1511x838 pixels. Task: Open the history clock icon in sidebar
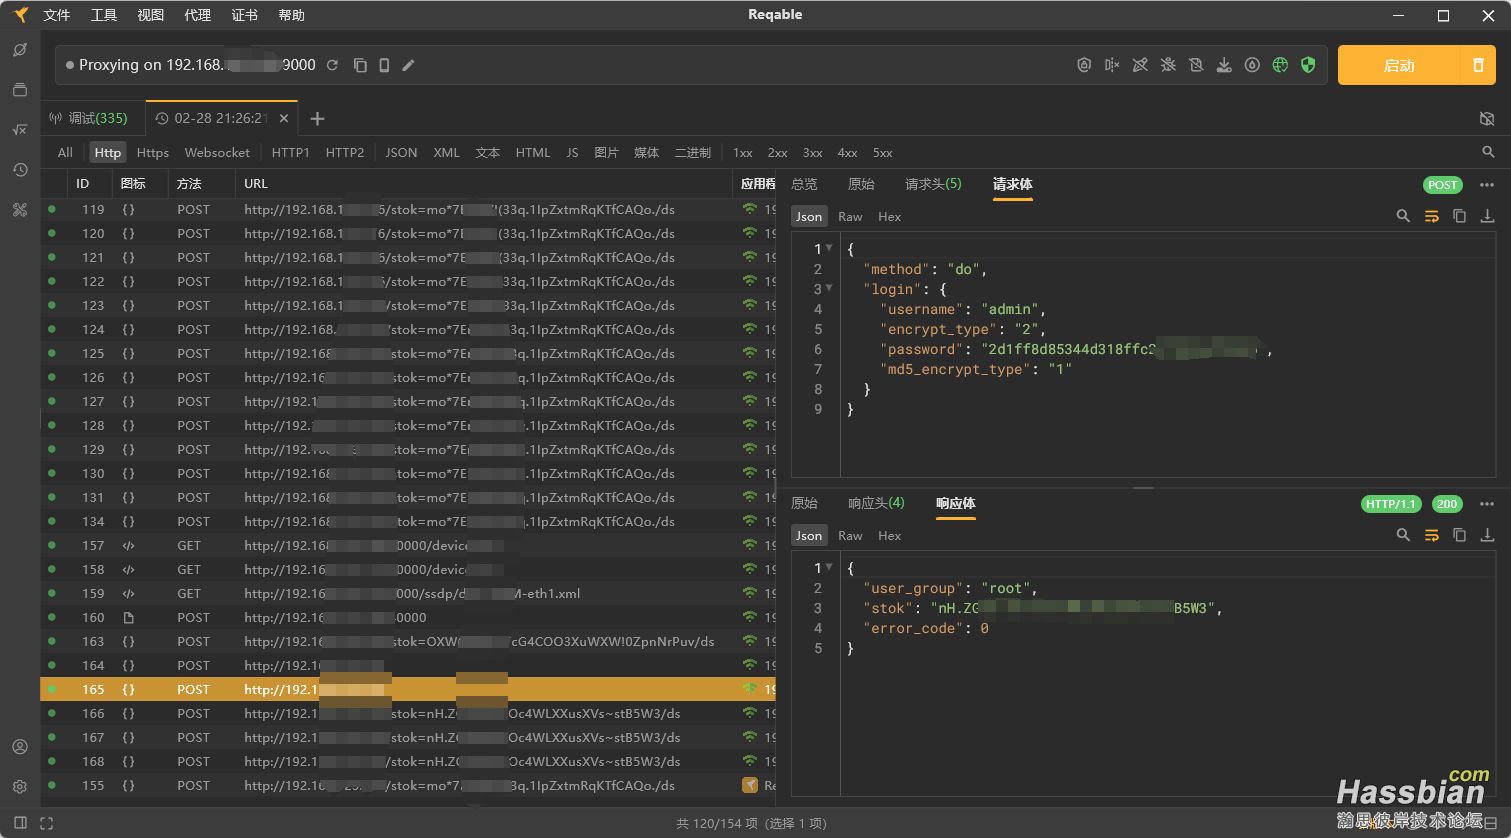coord(20,170)
